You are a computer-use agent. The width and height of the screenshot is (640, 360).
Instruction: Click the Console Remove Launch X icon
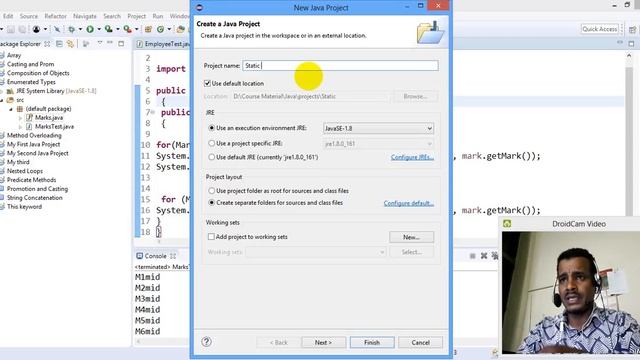pos(484,256)
